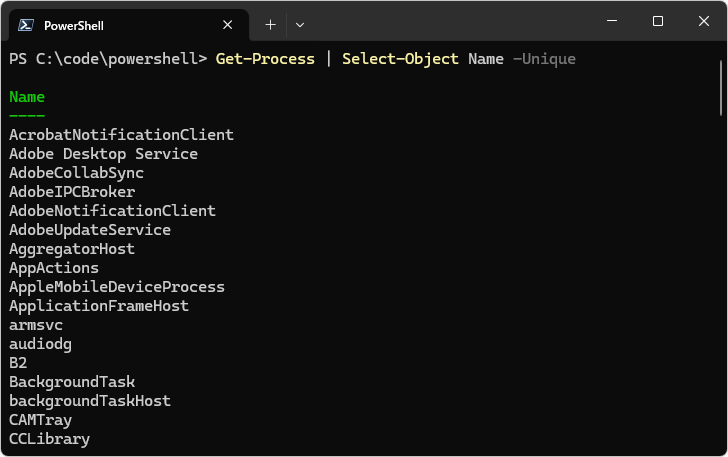This screenshot has height=457, width=728.
Task: Click the Adobe Desktop Service line
Action: [x=104, y=154]
